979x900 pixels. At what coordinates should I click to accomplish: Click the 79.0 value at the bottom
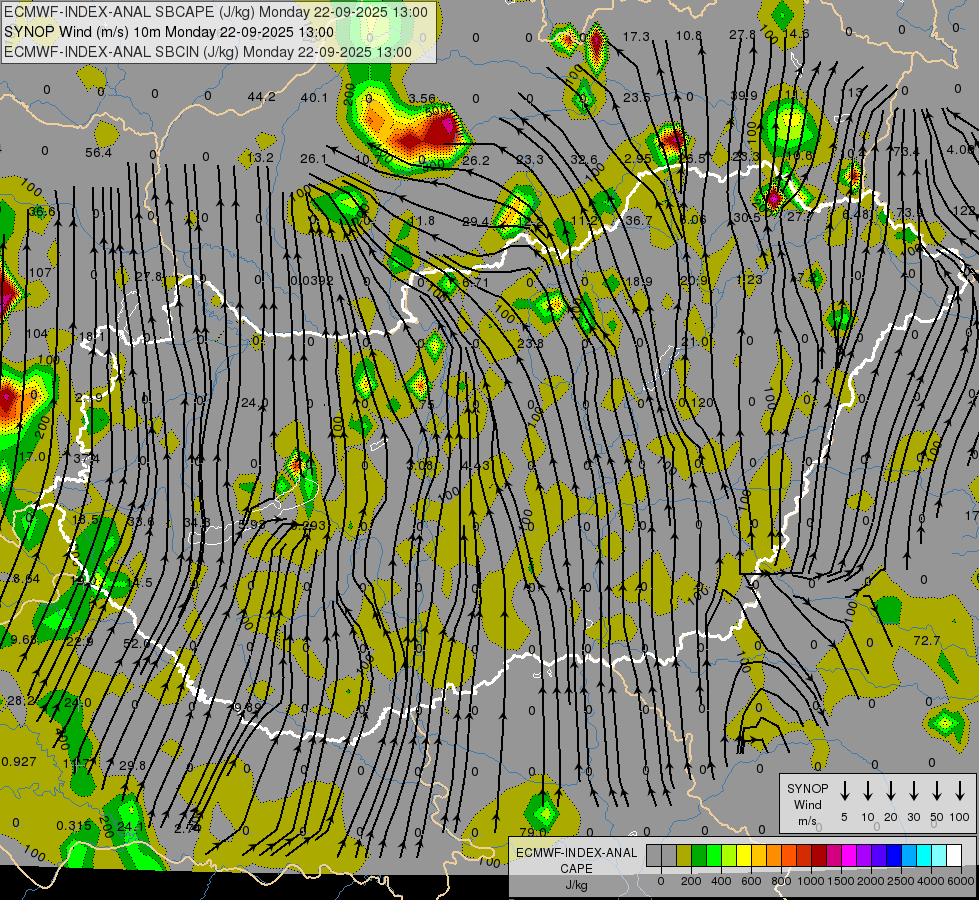click(x=533, y=832)
